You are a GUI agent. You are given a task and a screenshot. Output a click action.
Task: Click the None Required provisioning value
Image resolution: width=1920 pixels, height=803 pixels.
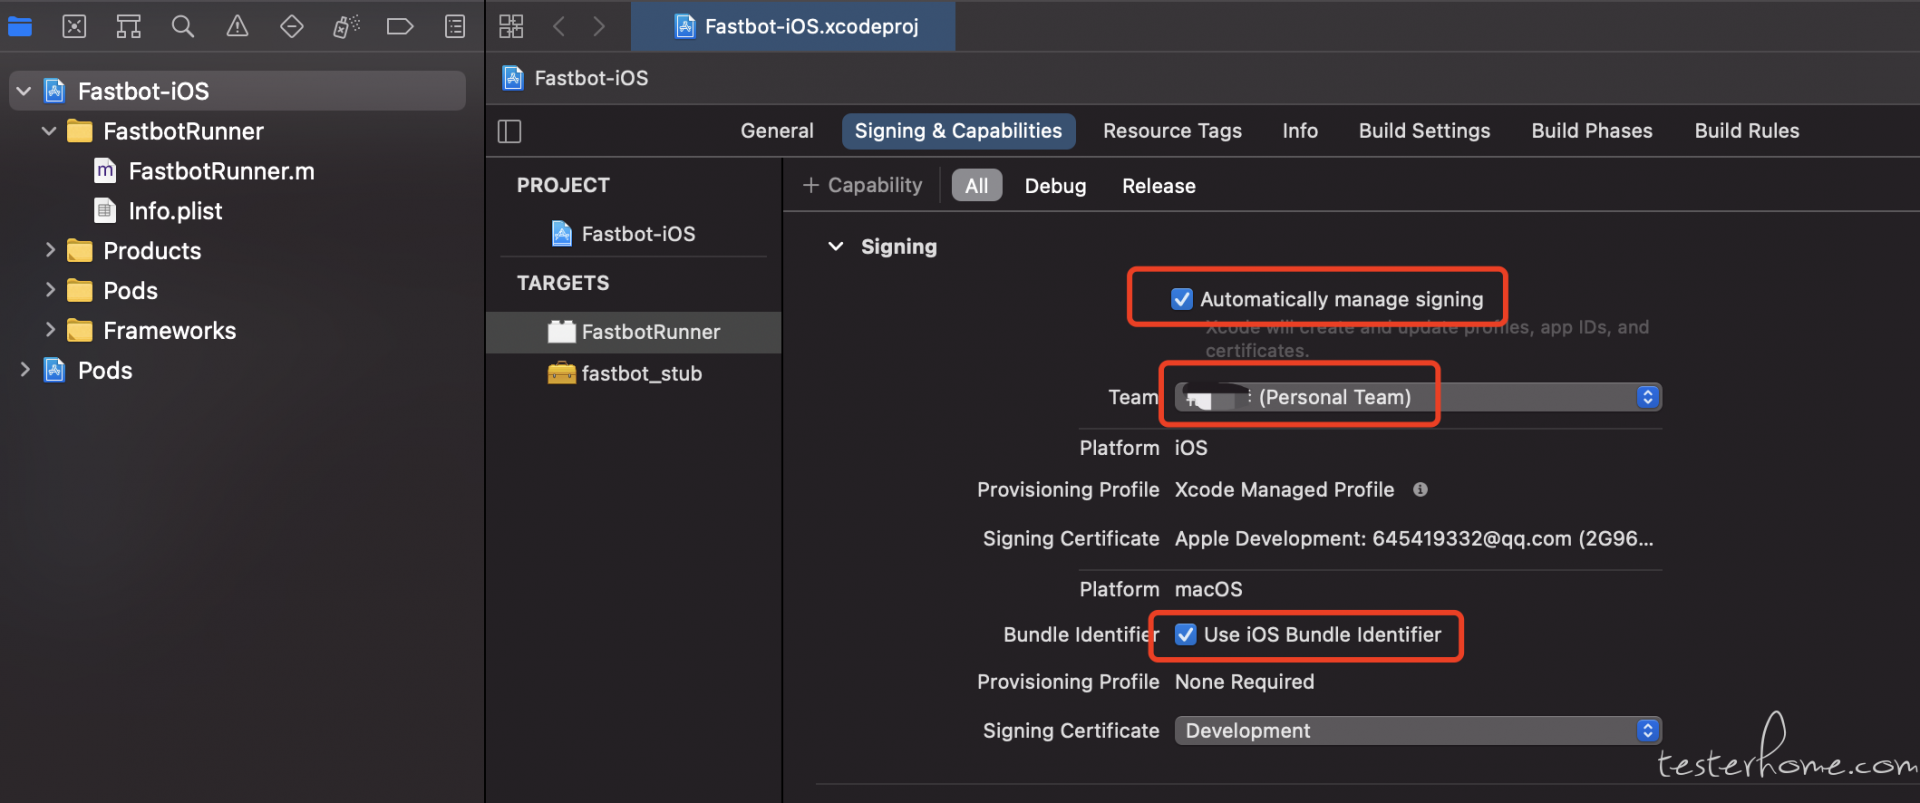1245,682
